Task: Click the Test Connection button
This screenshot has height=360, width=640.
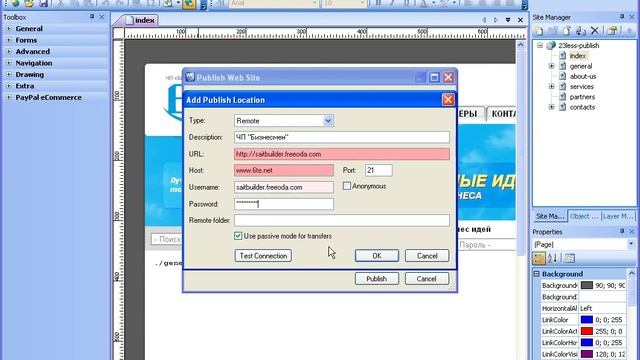Action: pos(263,256)
